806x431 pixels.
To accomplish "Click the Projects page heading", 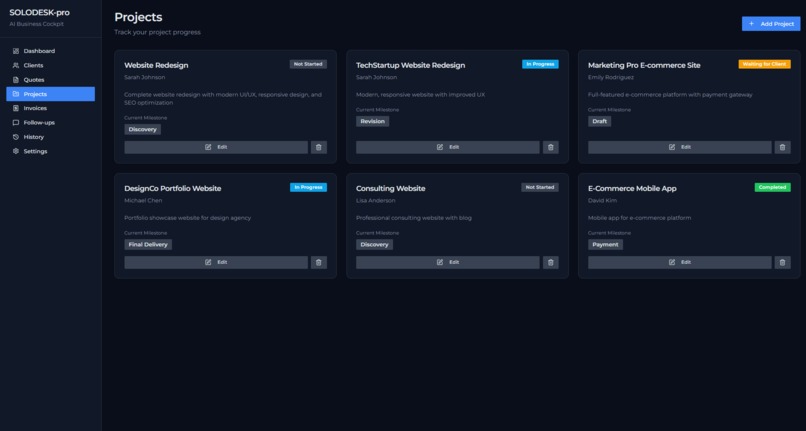I will click(138, 17).
